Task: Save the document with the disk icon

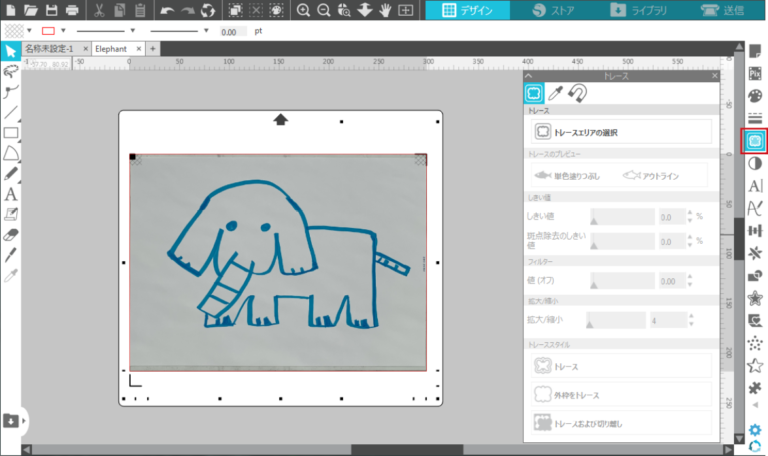Action: 51,10
